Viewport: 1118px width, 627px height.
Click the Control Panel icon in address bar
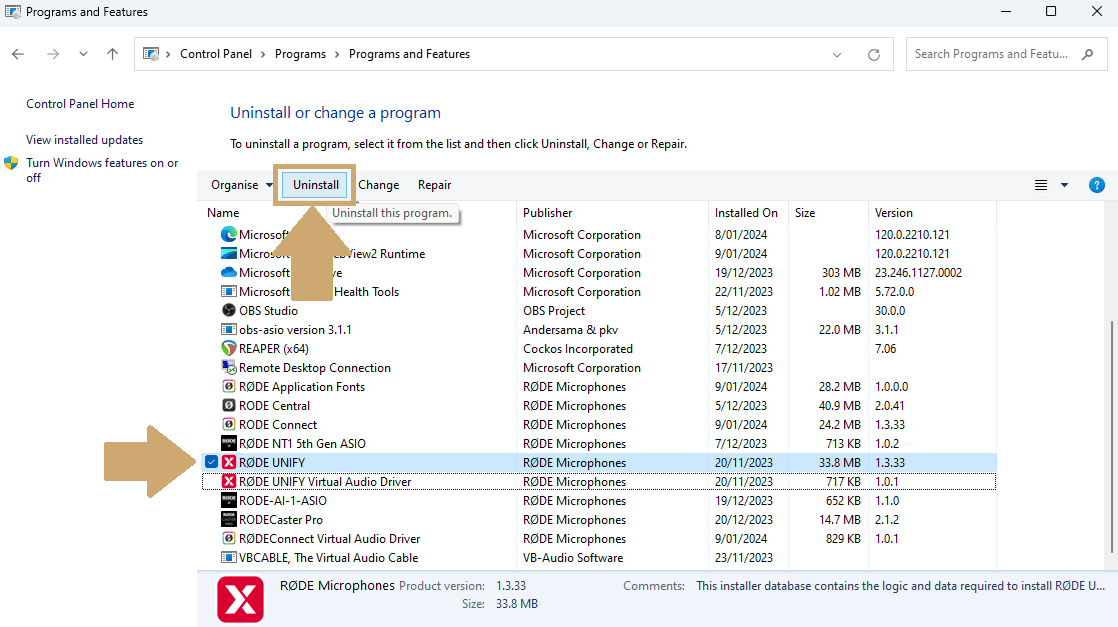tap(150, 53)
